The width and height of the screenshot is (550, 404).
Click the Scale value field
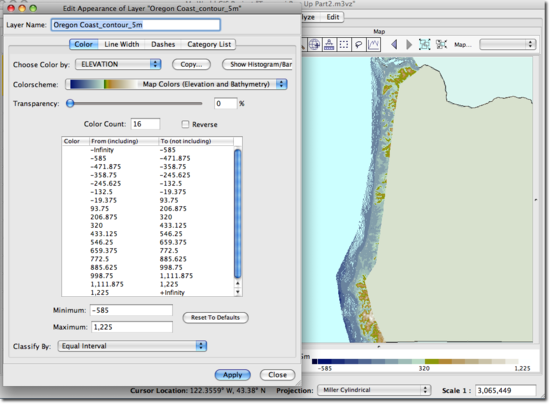[x=505, y=390]
